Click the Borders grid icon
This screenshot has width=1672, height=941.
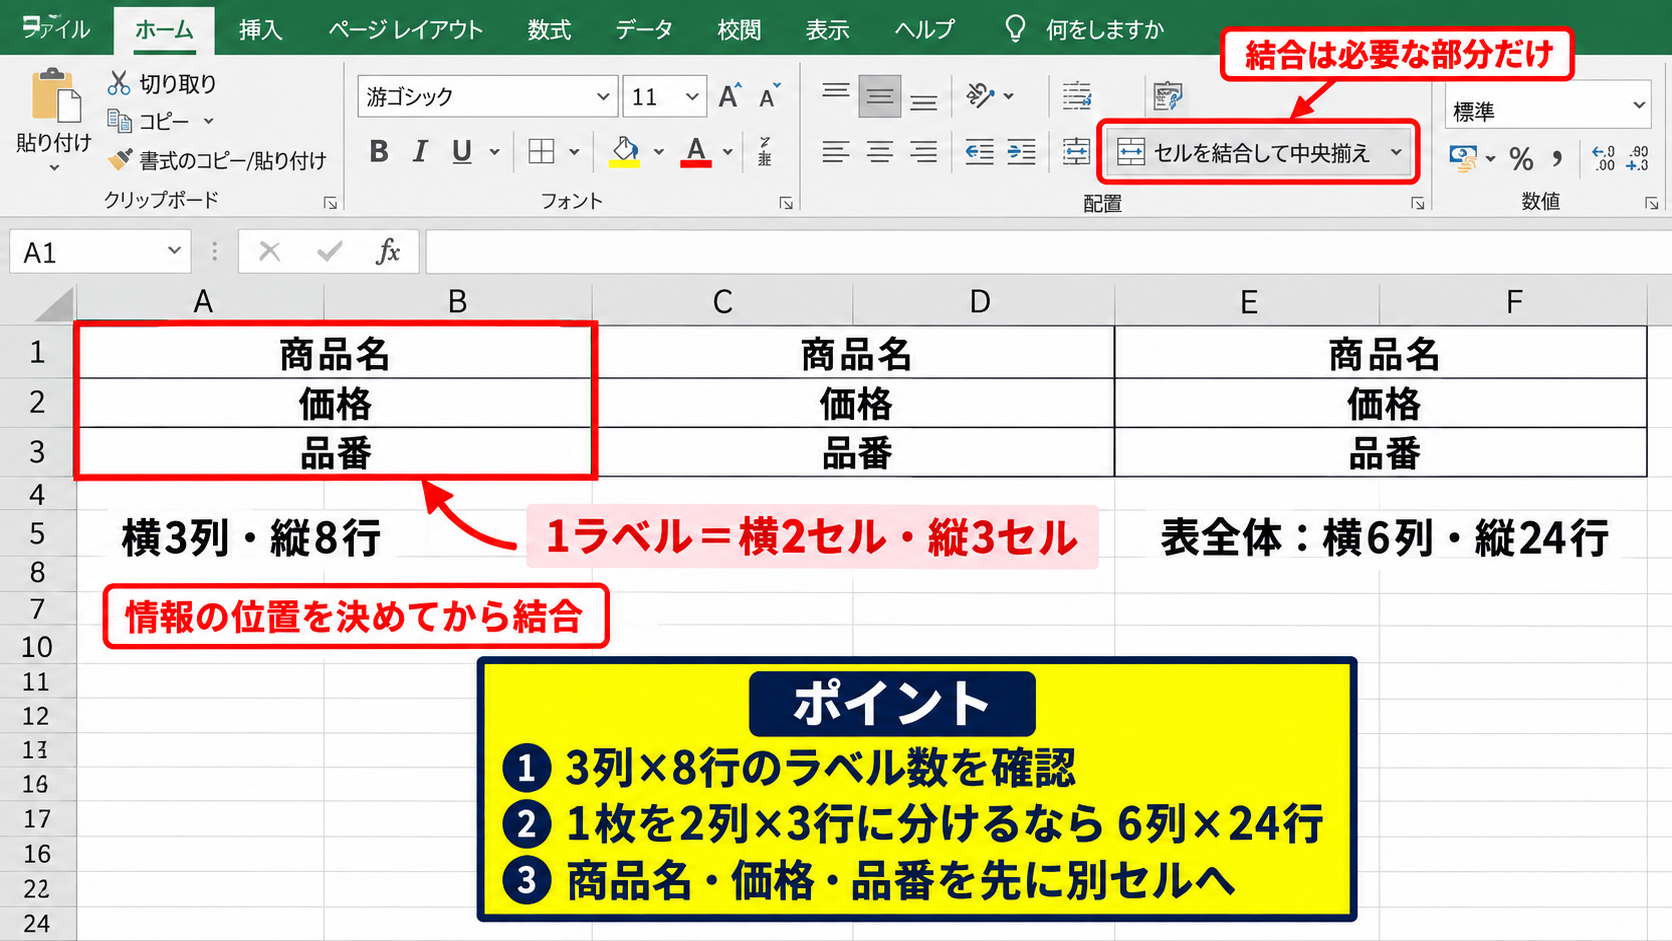pyautogui.click(x=541, y=152)
